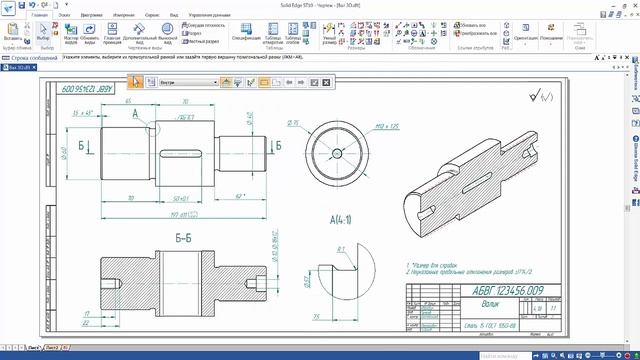Select the first sheet tab at the bottom
This screenshot has width=640, height=360.
pyautogui.click(x=34, y=348)
